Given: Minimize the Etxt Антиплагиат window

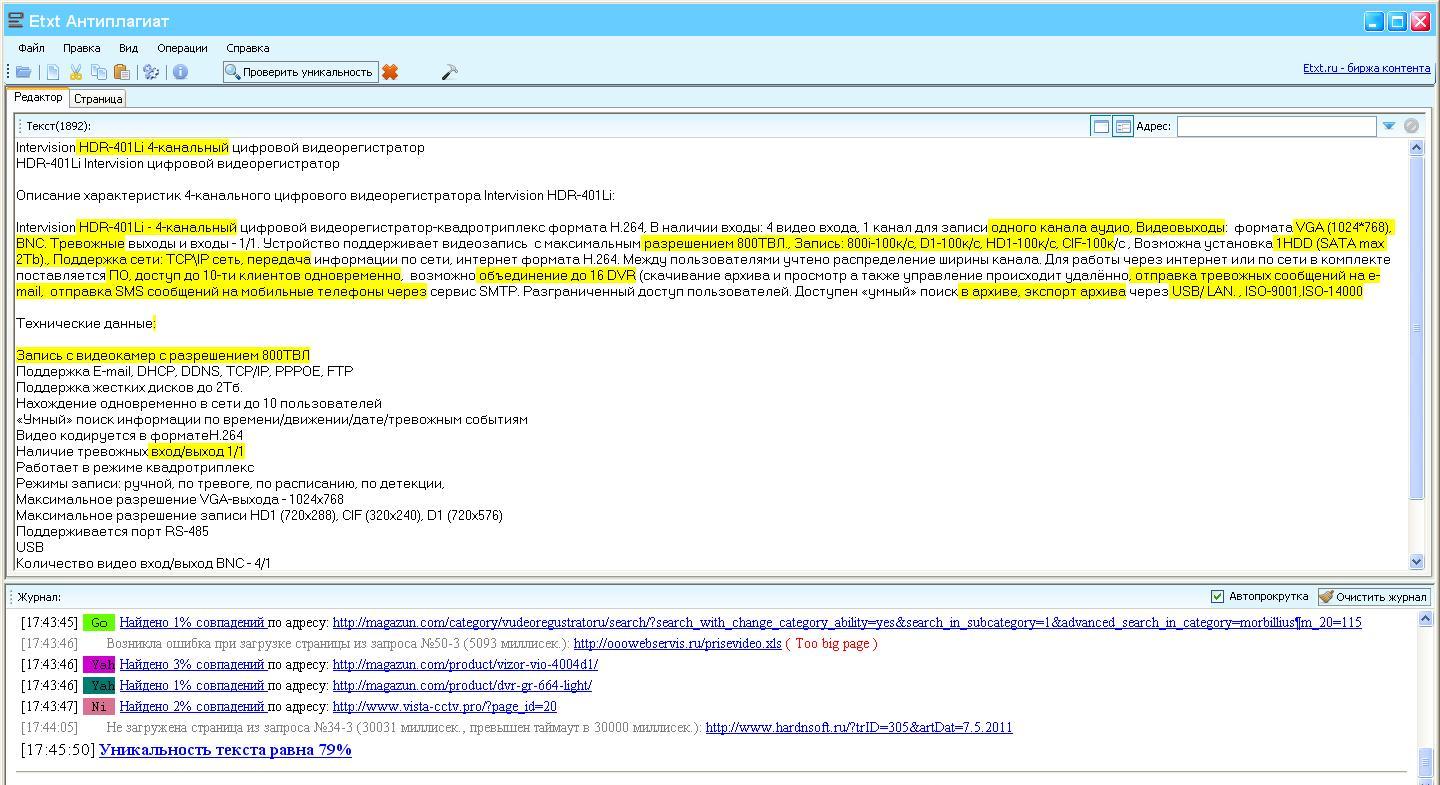Looking at the screenshot, I should point(1374,21).
